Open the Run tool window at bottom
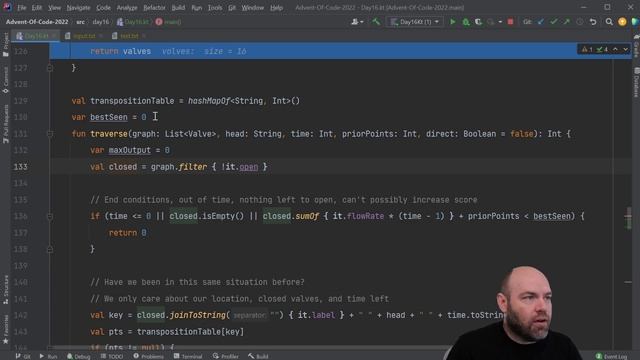This screenshot has height=360, width=640. point(48,356)
